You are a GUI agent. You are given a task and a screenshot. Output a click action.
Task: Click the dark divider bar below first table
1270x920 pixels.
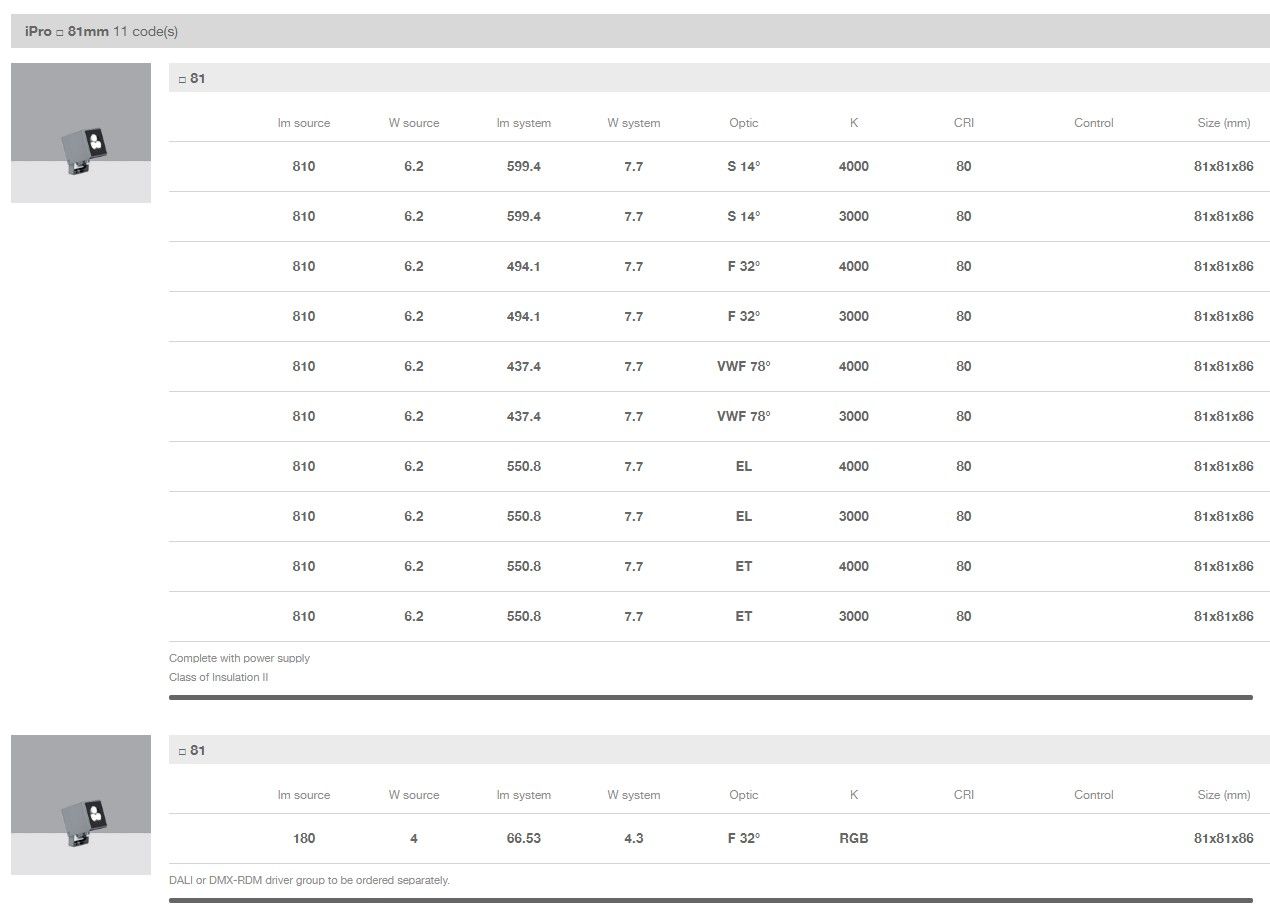tap(710, 697)
